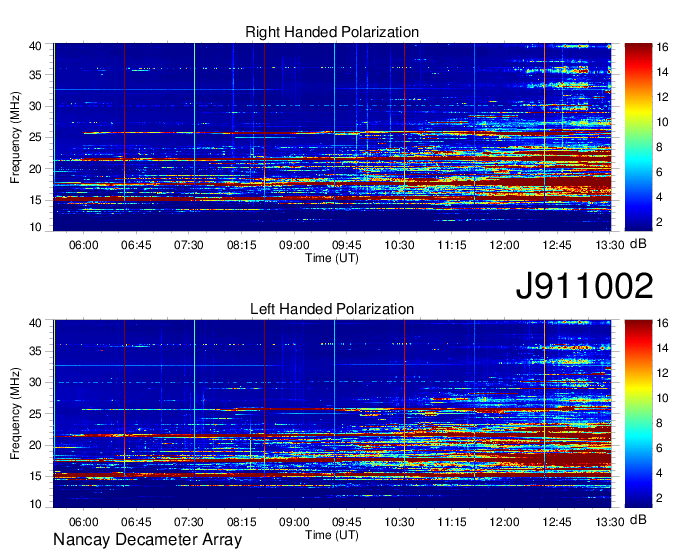Click the top plot's color scale bar

click(x=638, y=137)
